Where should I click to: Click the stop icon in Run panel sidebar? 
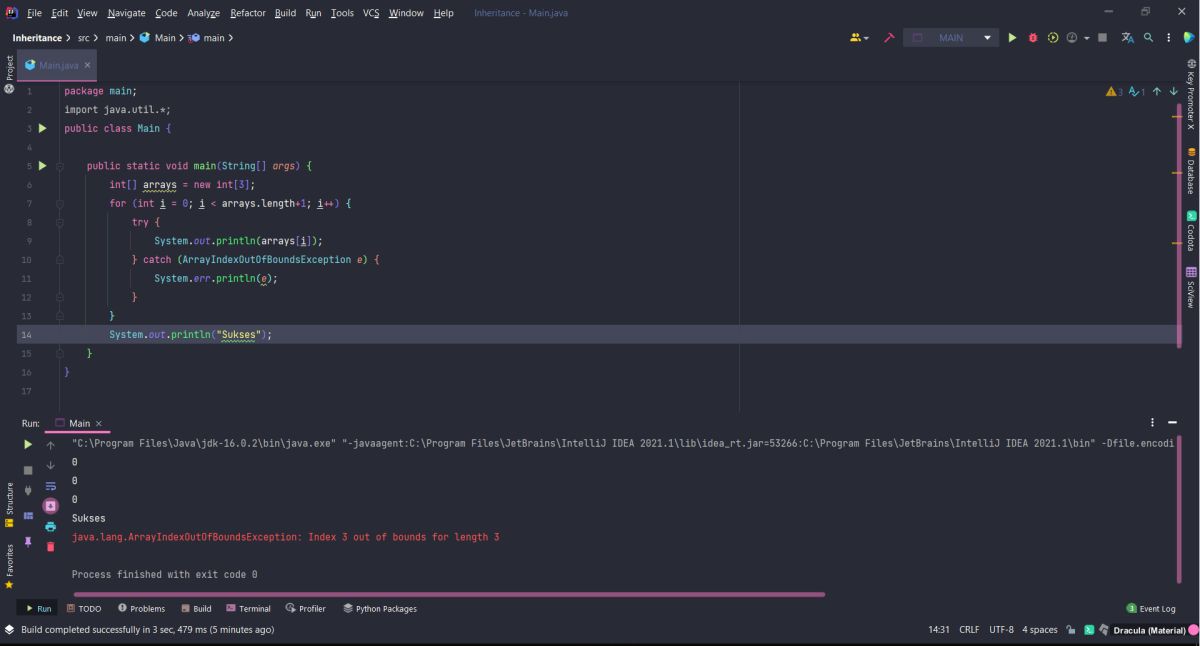[x=28, y=469]
